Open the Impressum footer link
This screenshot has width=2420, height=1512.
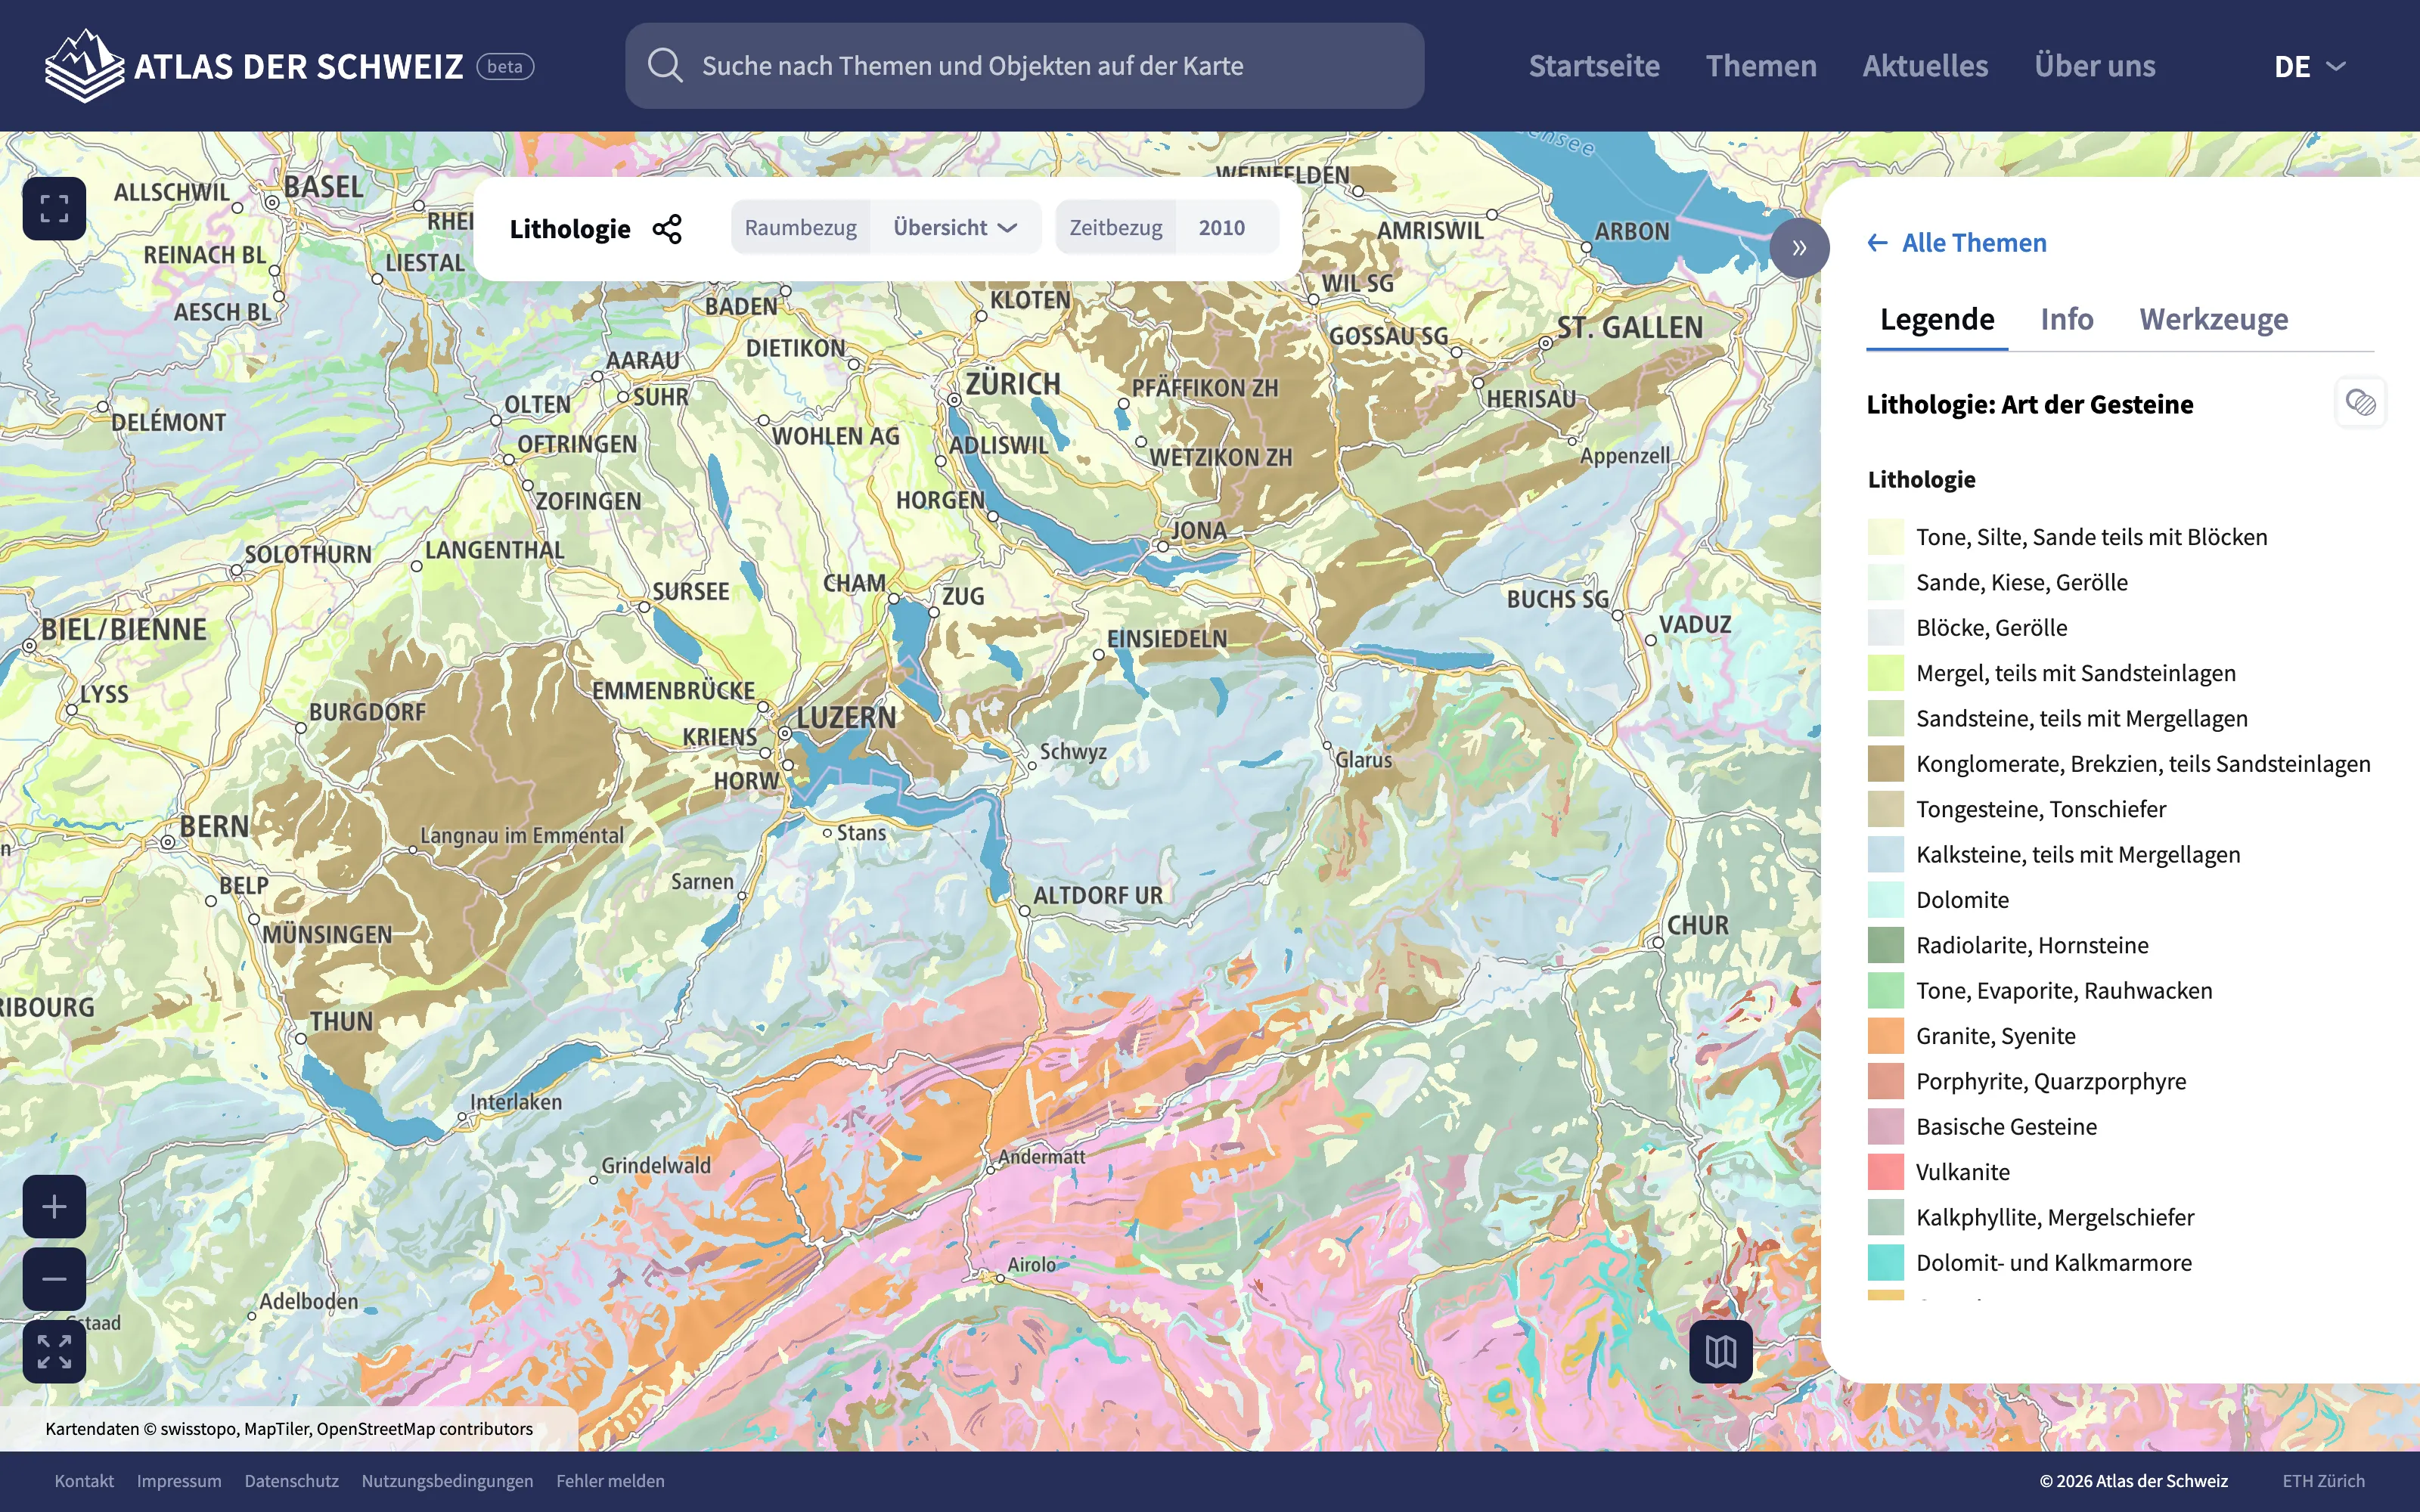[x=179, y=1481]
